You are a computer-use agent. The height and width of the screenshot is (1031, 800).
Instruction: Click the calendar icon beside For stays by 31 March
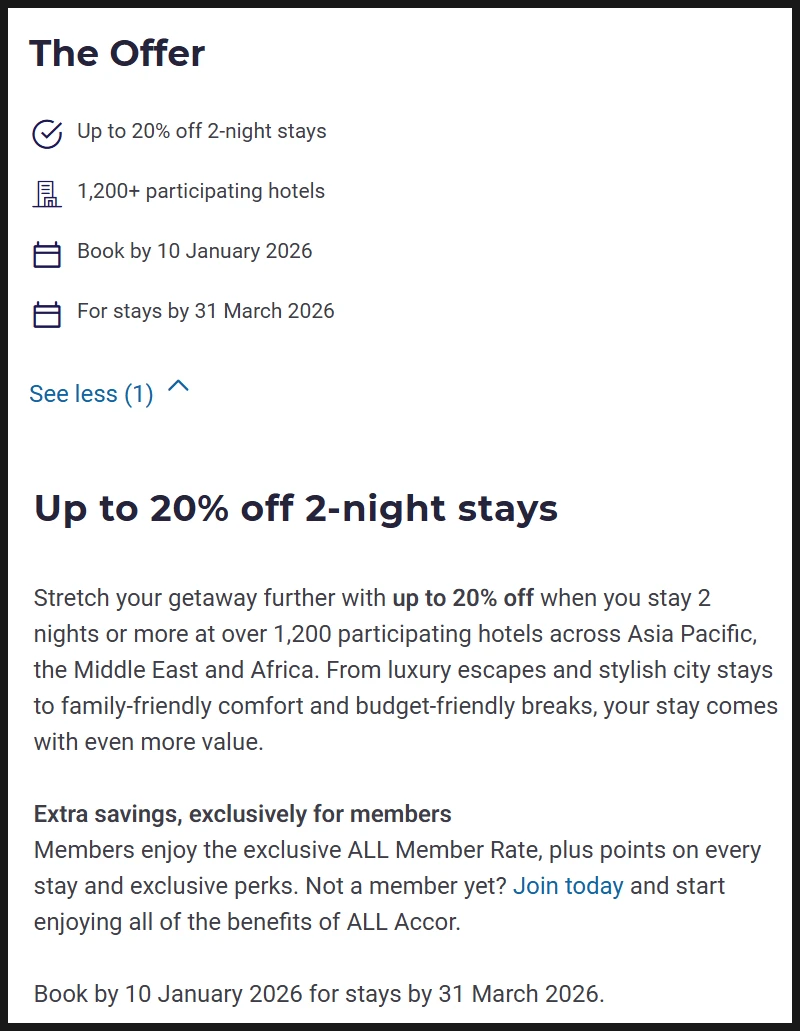click(47, 314)
